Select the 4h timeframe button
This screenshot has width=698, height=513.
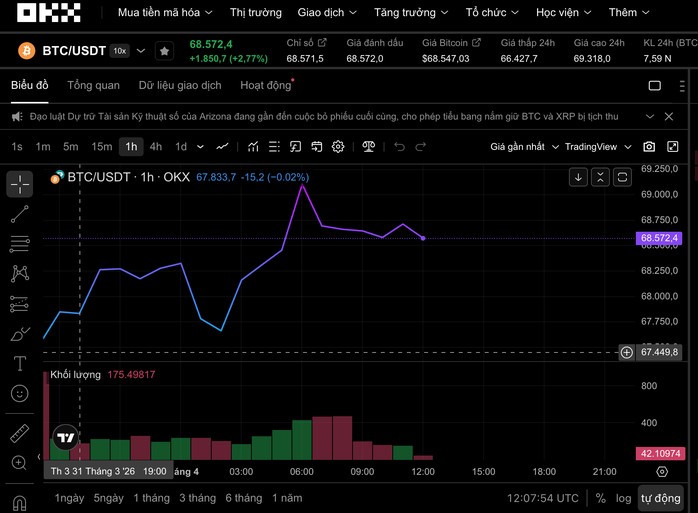tap(156, 147)
